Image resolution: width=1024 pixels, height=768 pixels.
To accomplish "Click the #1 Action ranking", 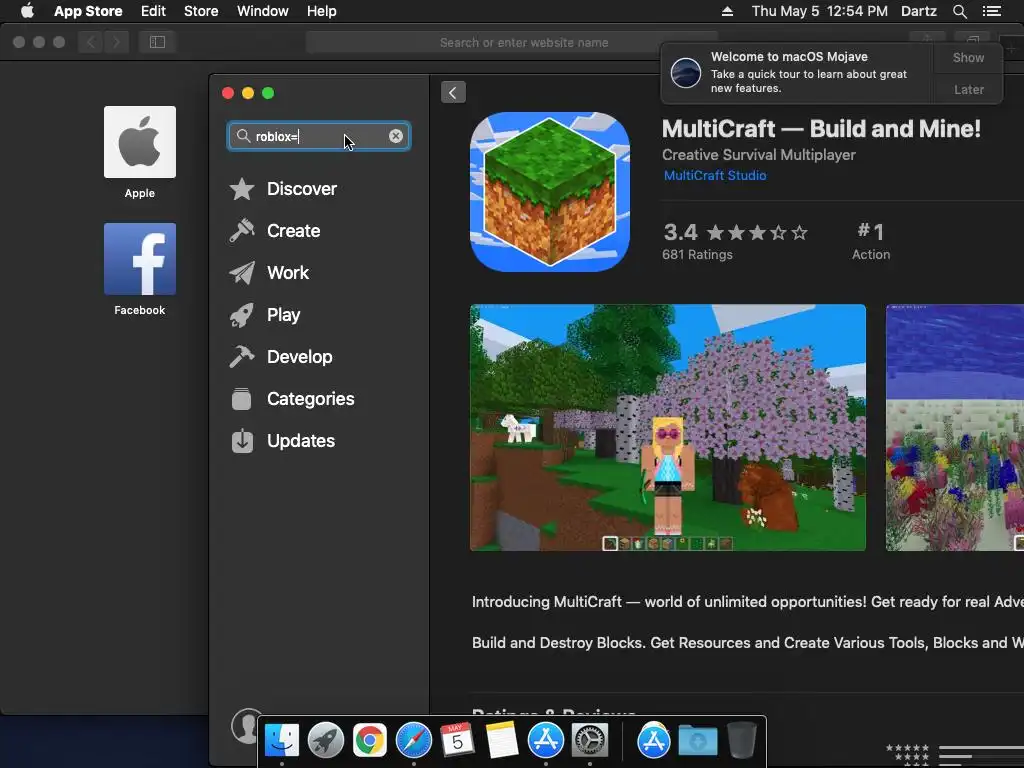I will (871, 241).
